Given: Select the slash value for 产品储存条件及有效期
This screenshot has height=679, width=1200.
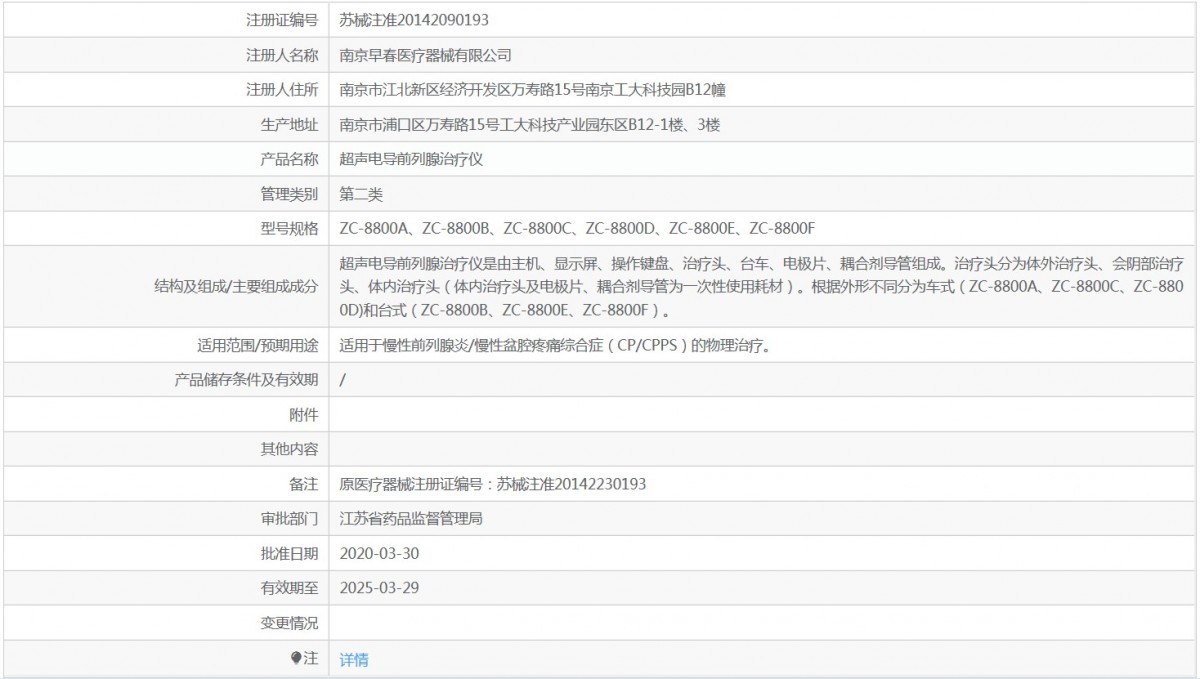Looking at the screenshot, I should 343,380.
